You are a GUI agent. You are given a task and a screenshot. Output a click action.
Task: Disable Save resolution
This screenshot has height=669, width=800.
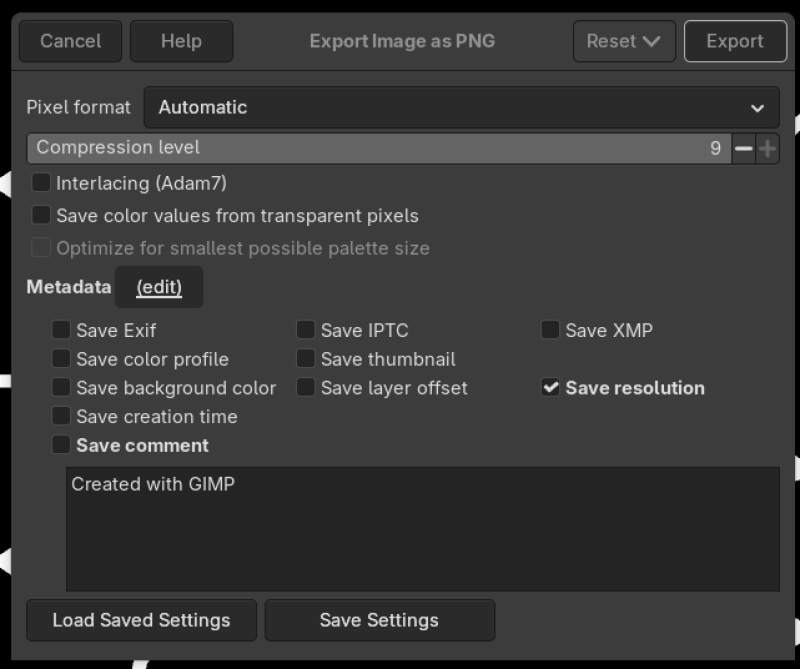[x=549, y=388]
